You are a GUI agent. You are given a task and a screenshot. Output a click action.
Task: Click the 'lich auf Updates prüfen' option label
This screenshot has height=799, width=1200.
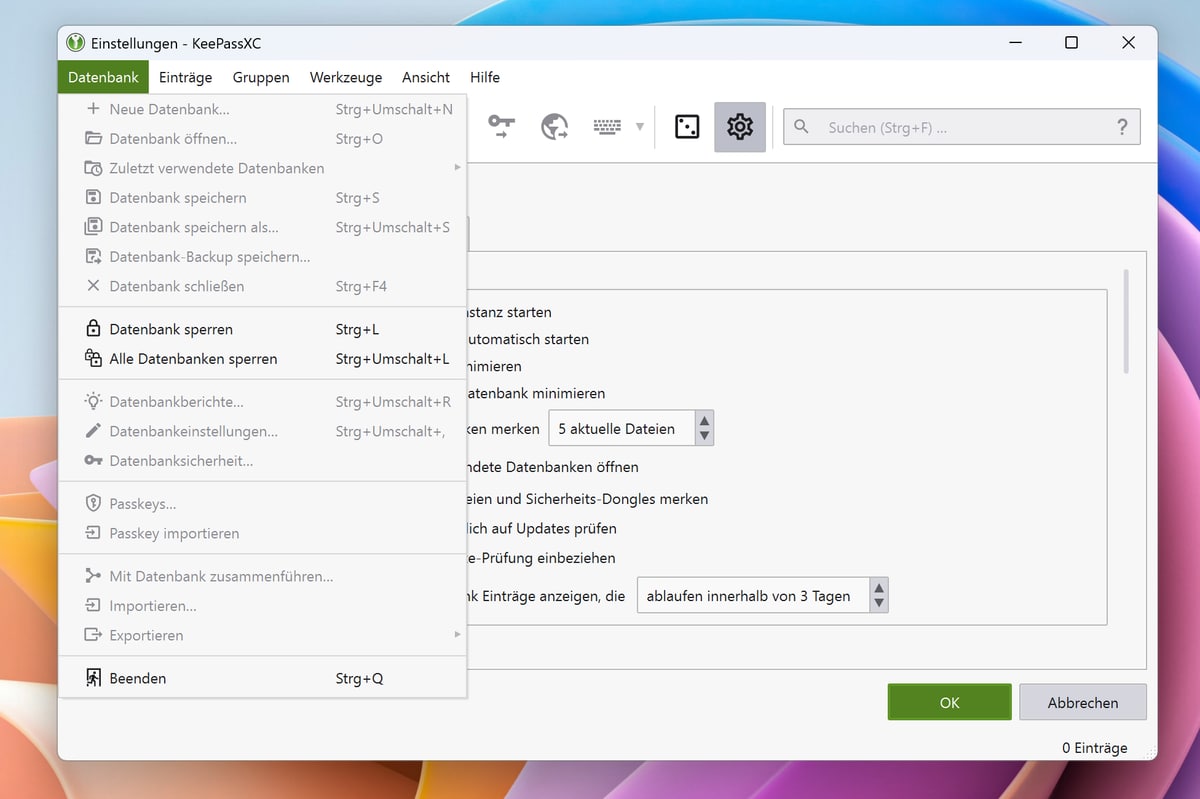click(x=541, y=528)
